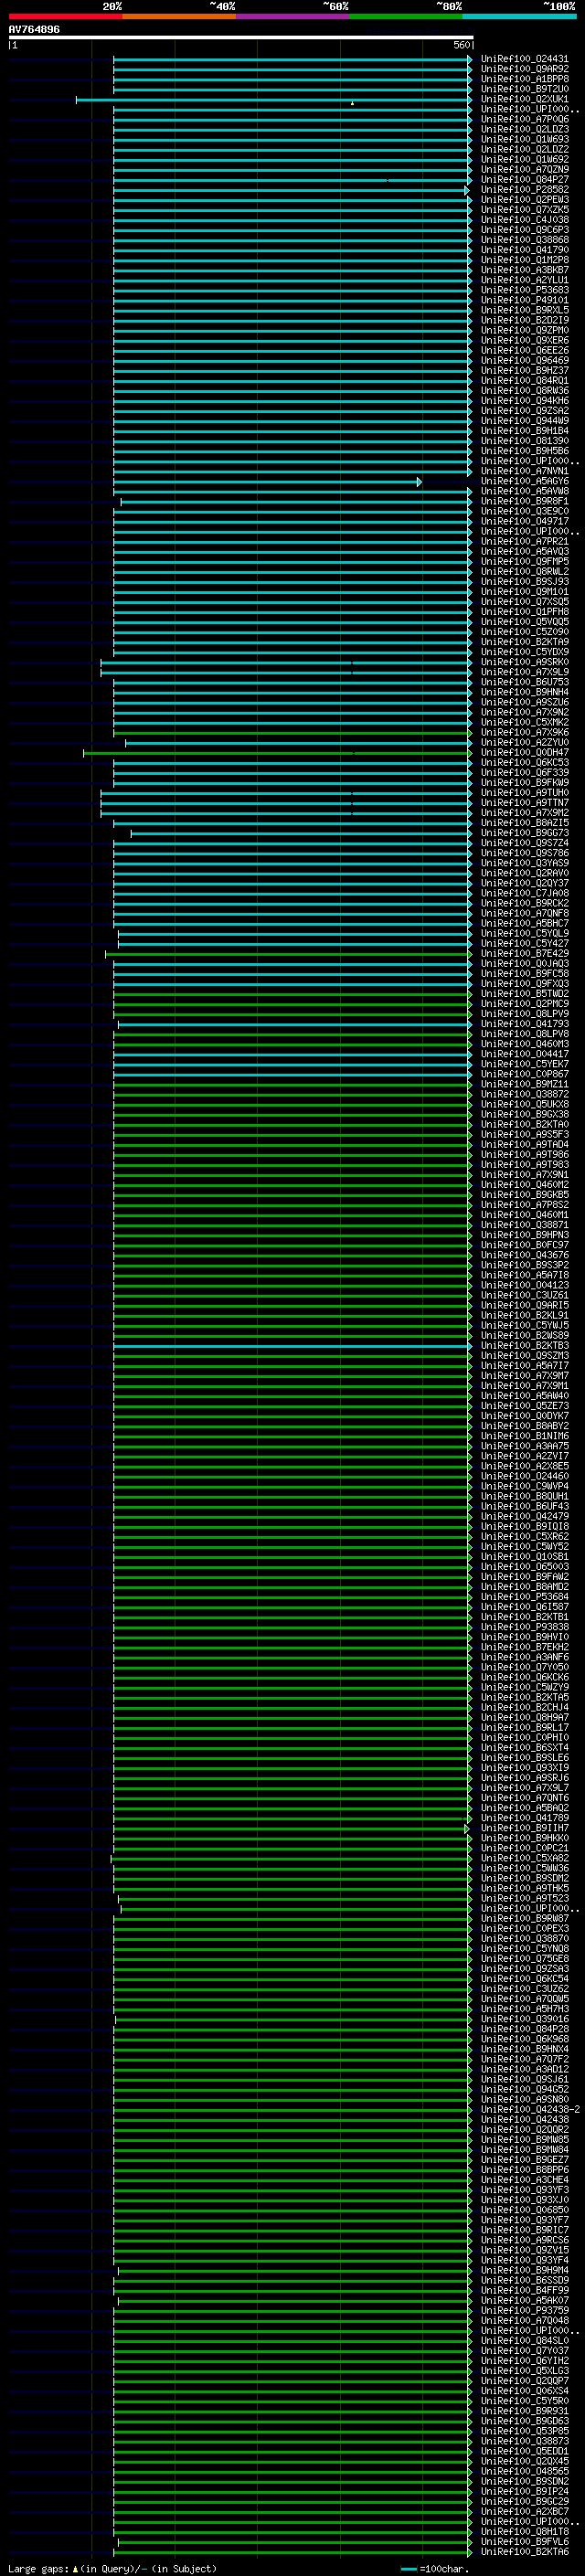
Task: Select label UniRef100_Q38872
Action: pos(524,1094)
